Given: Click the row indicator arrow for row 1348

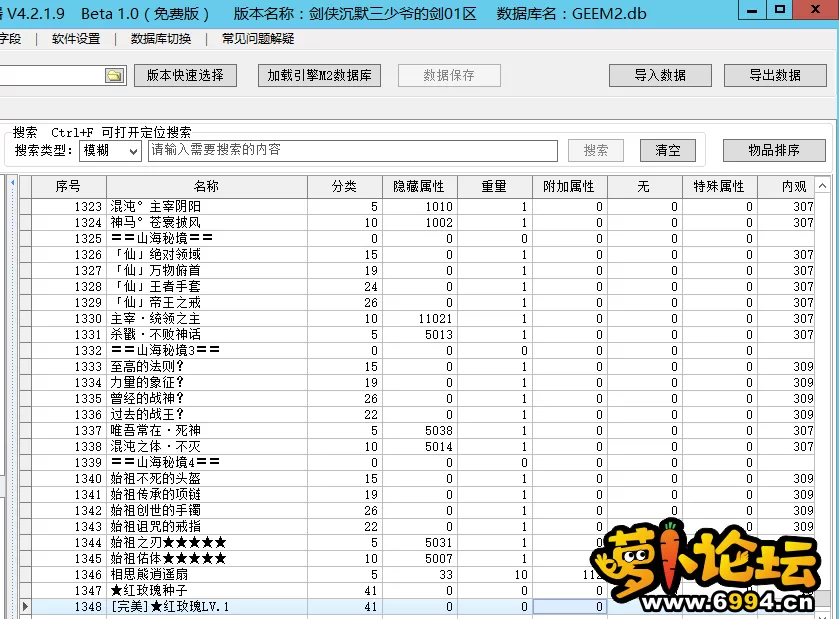Looking at the screenshot, I should click(x=25, y=607).
